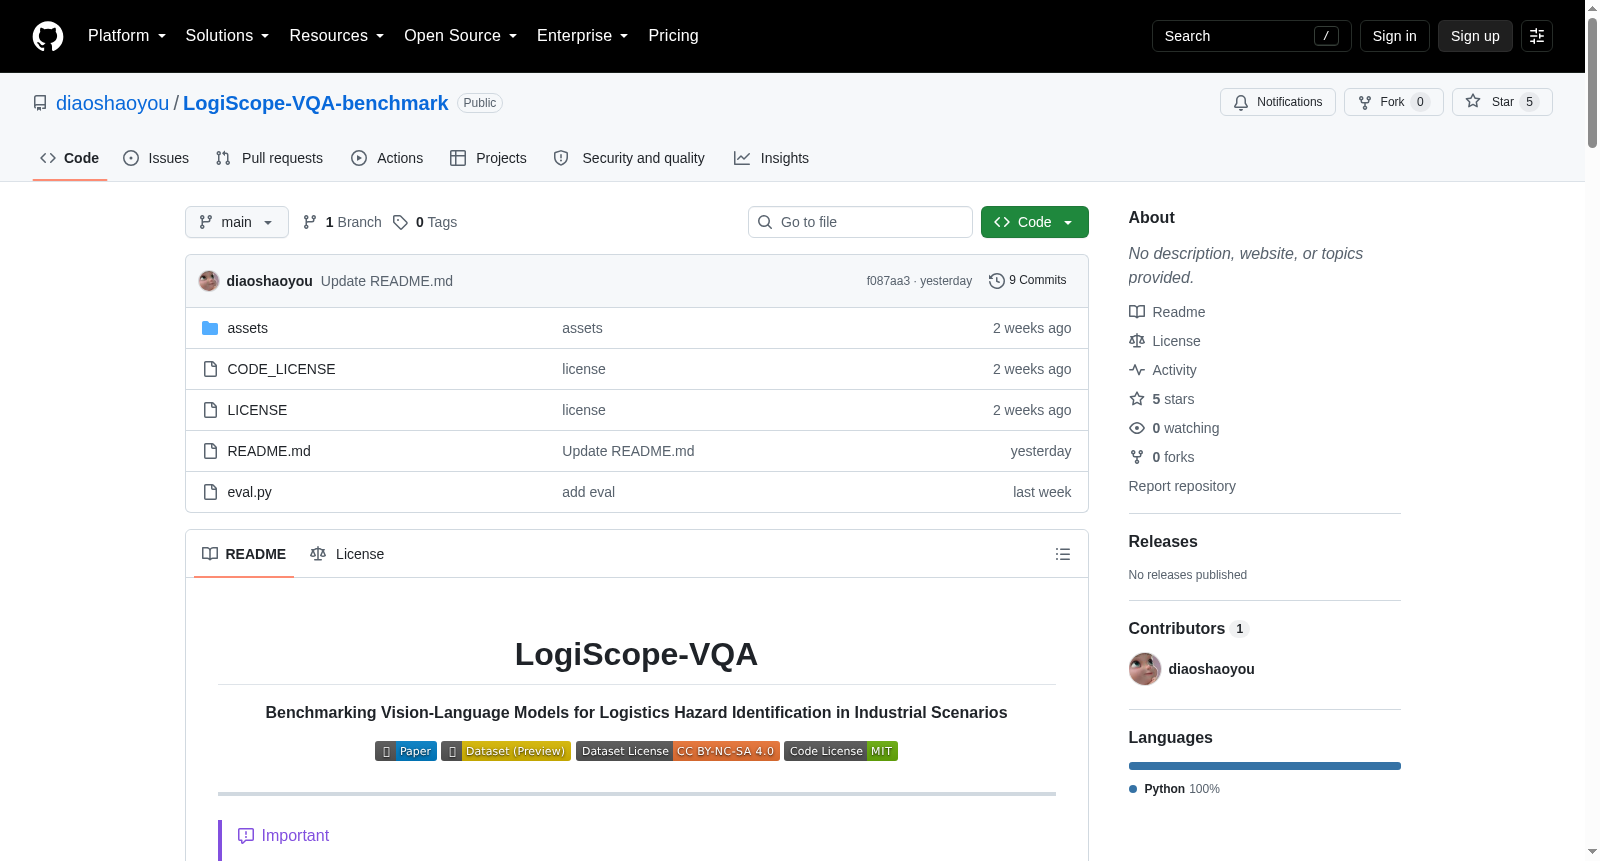View the 9 Commits history
Viewport: 1600px width, 861px height.
point(1028,281)
